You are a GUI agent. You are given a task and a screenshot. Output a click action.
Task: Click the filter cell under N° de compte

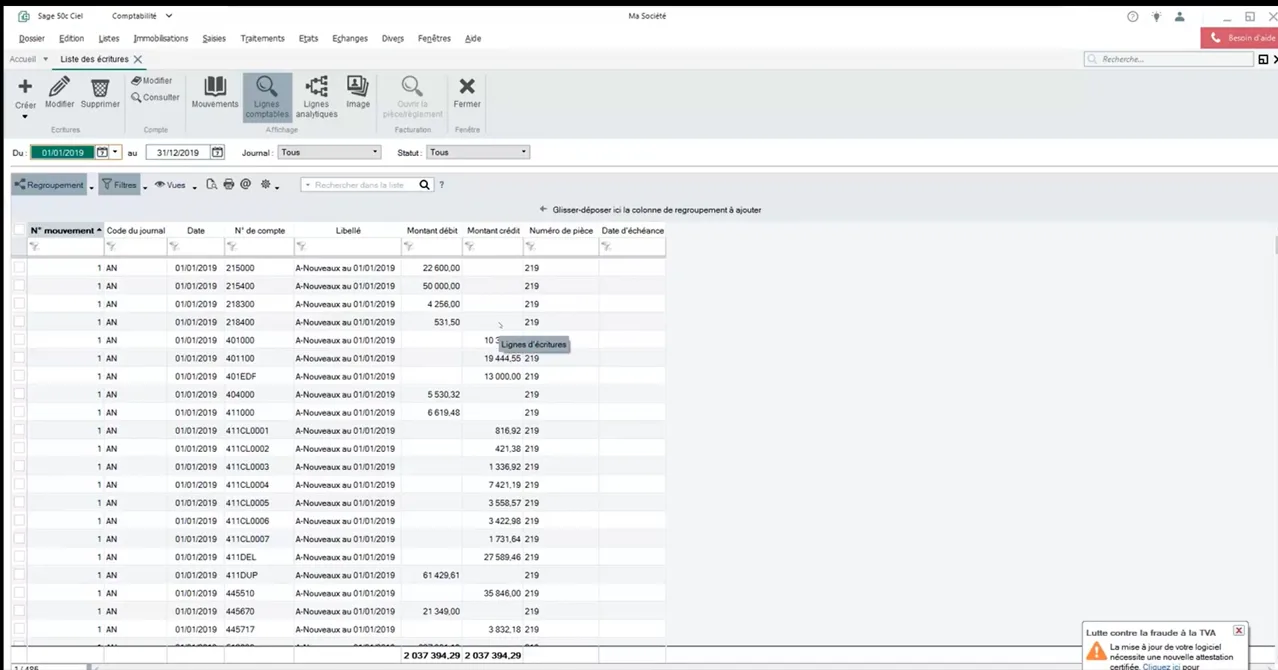click(x=258, y=246)
